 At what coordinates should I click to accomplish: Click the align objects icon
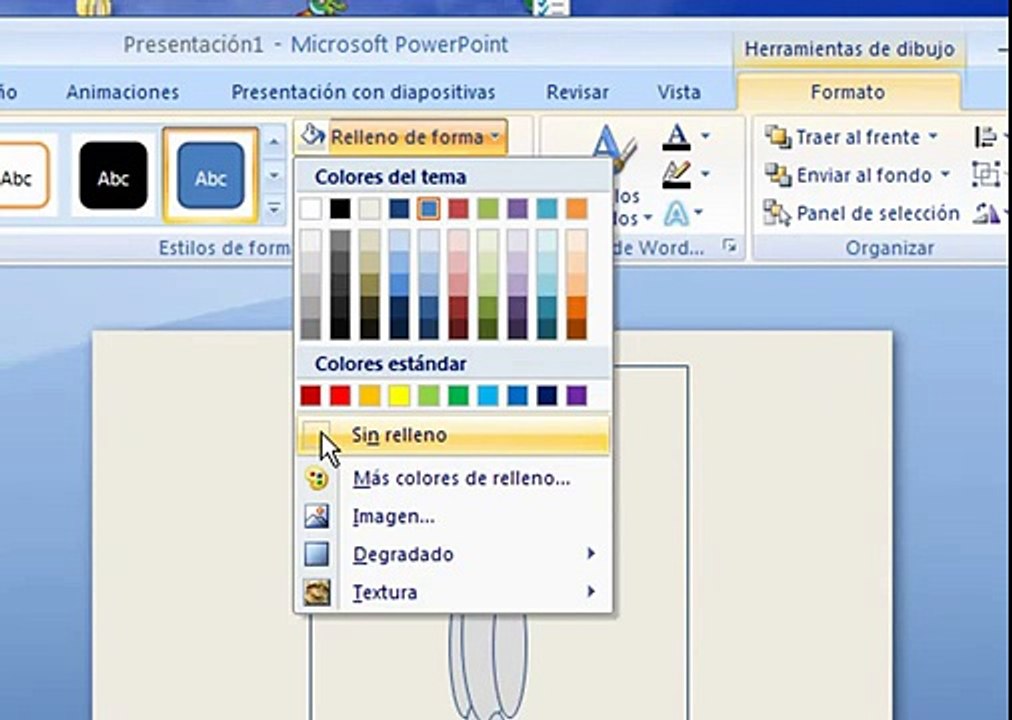click(986, 137)
